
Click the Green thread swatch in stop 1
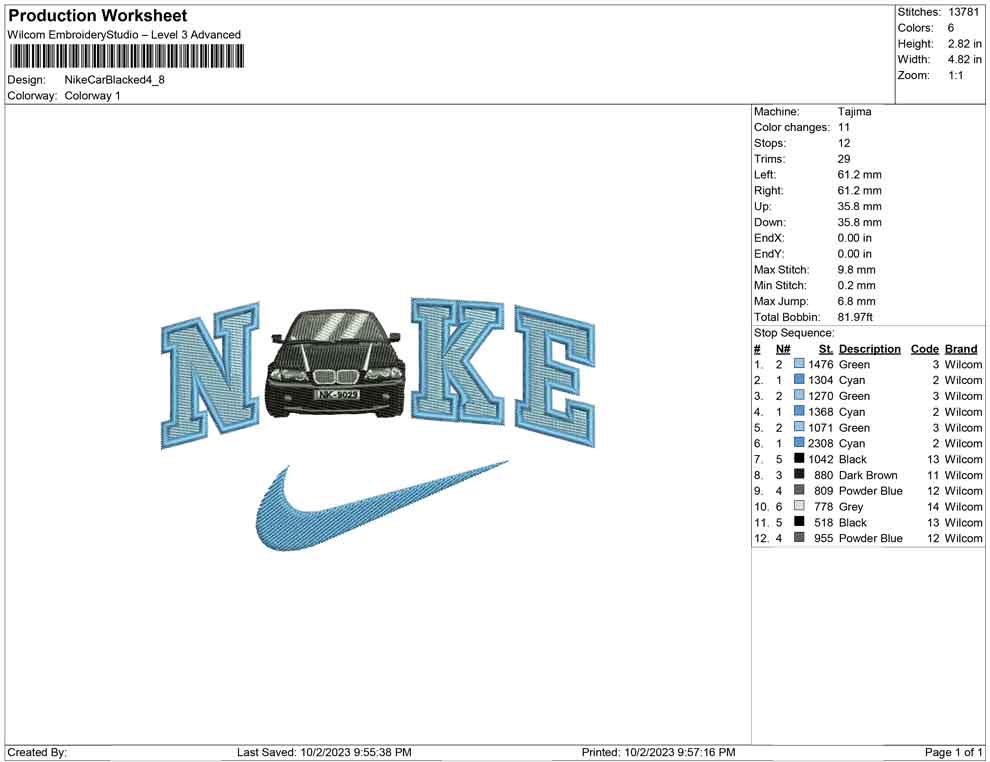[x=799, y=364]
